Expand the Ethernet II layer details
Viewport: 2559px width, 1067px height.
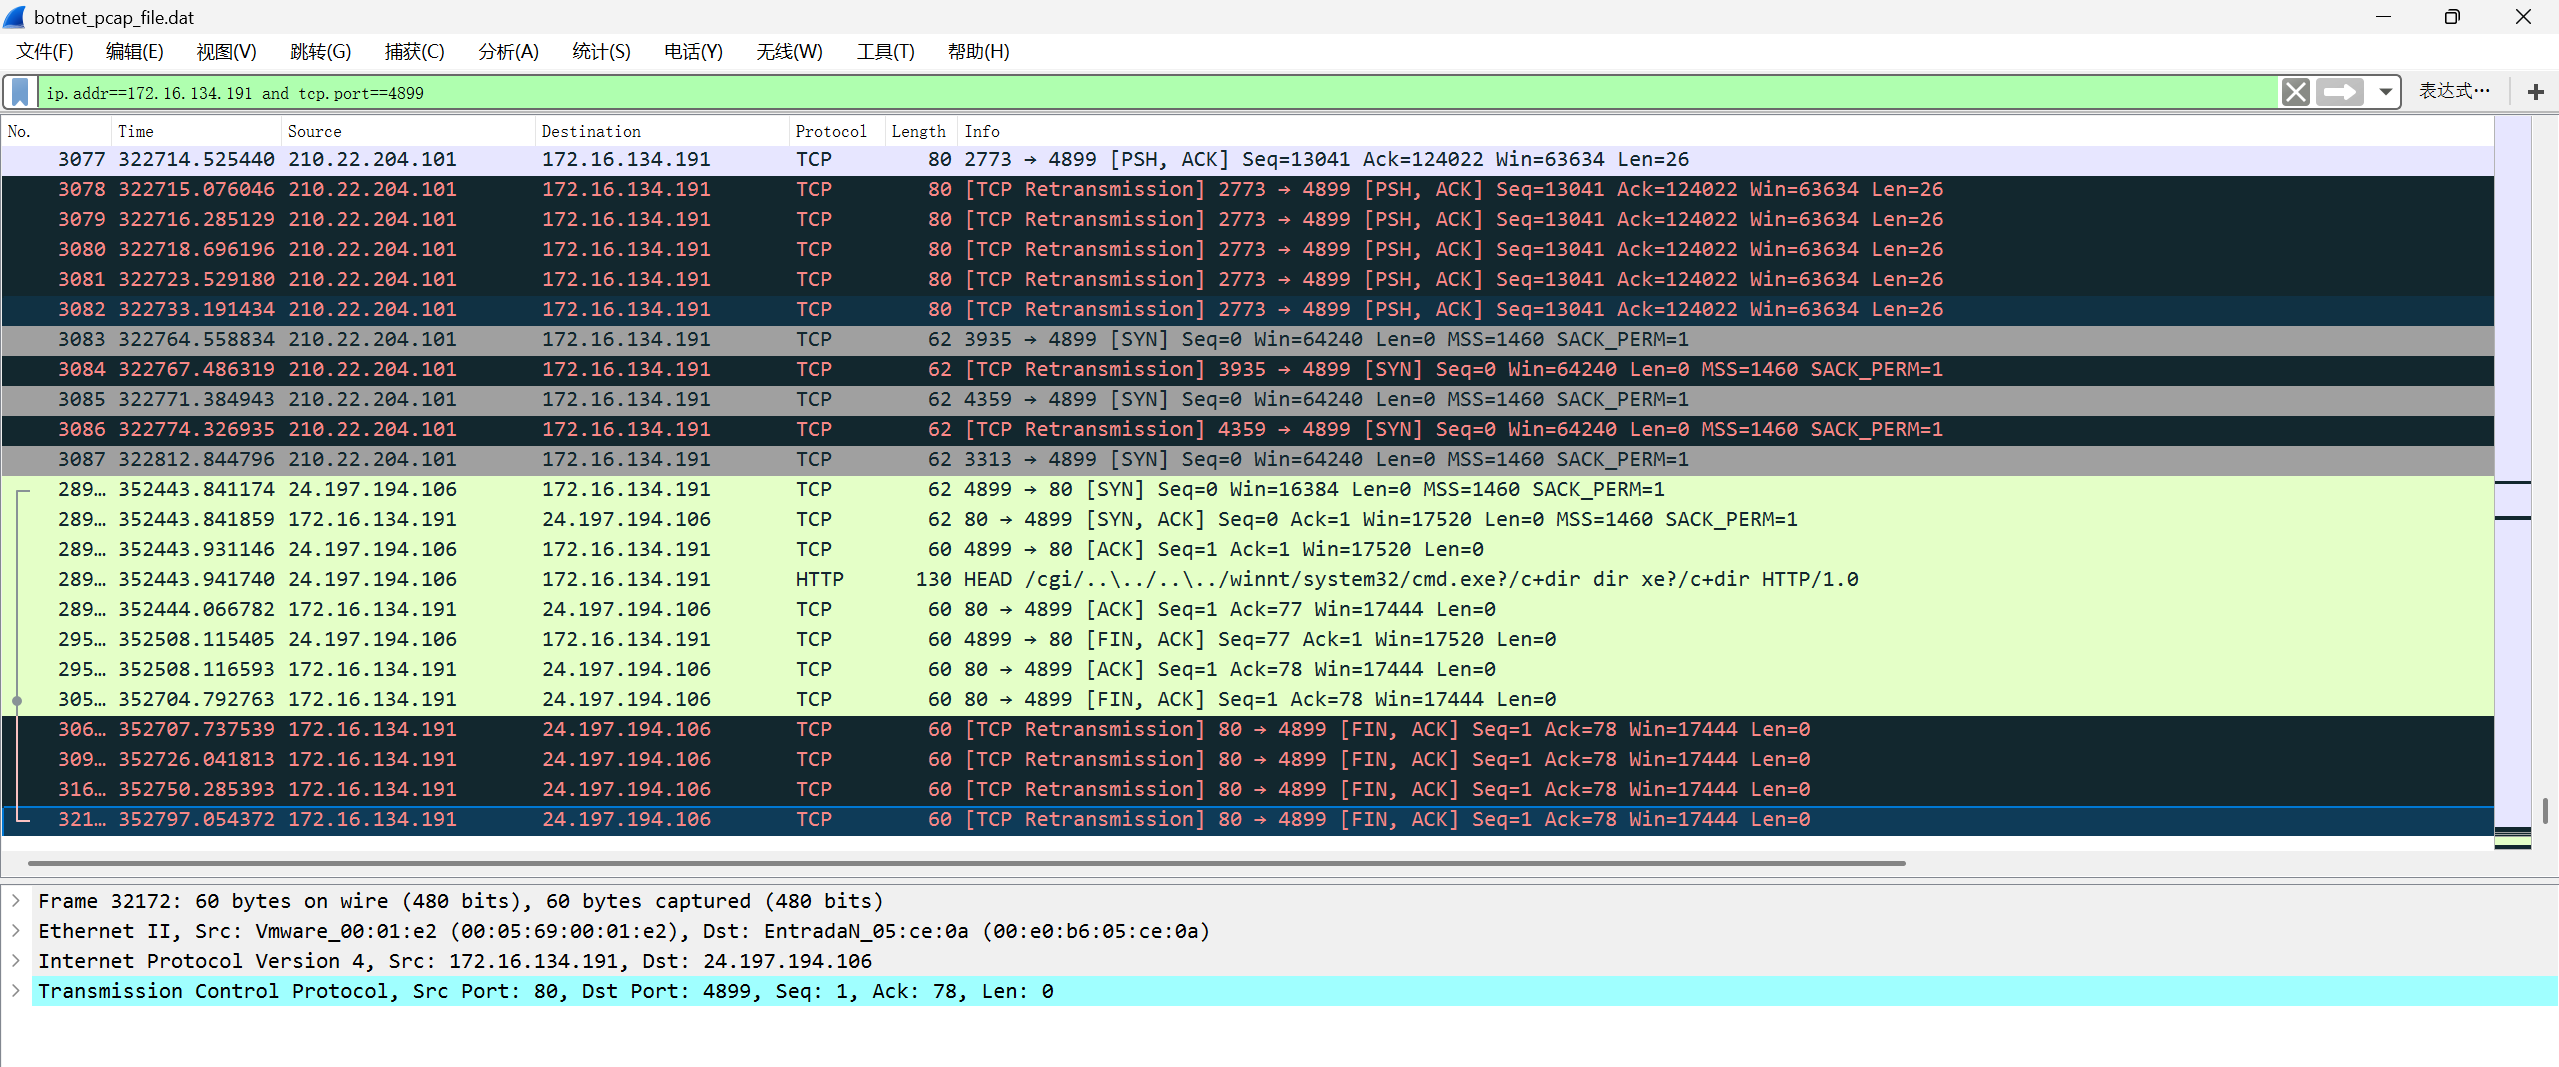(x=15, y=931)
